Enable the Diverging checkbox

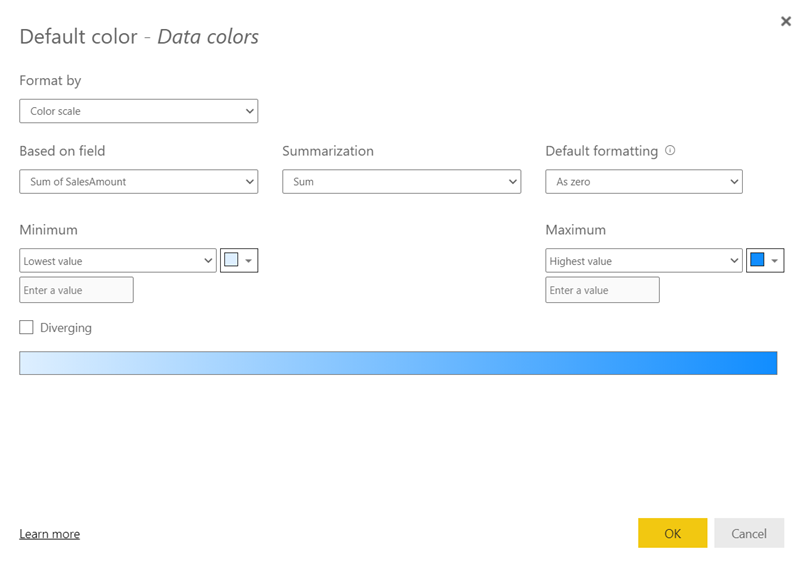tap(26, 327)
